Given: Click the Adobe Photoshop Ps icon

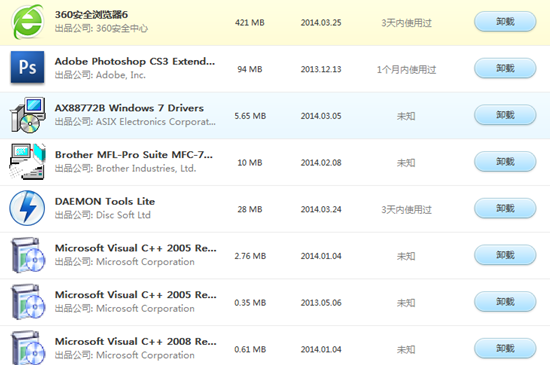Looking at the screenshot, I should pos(27,67).
